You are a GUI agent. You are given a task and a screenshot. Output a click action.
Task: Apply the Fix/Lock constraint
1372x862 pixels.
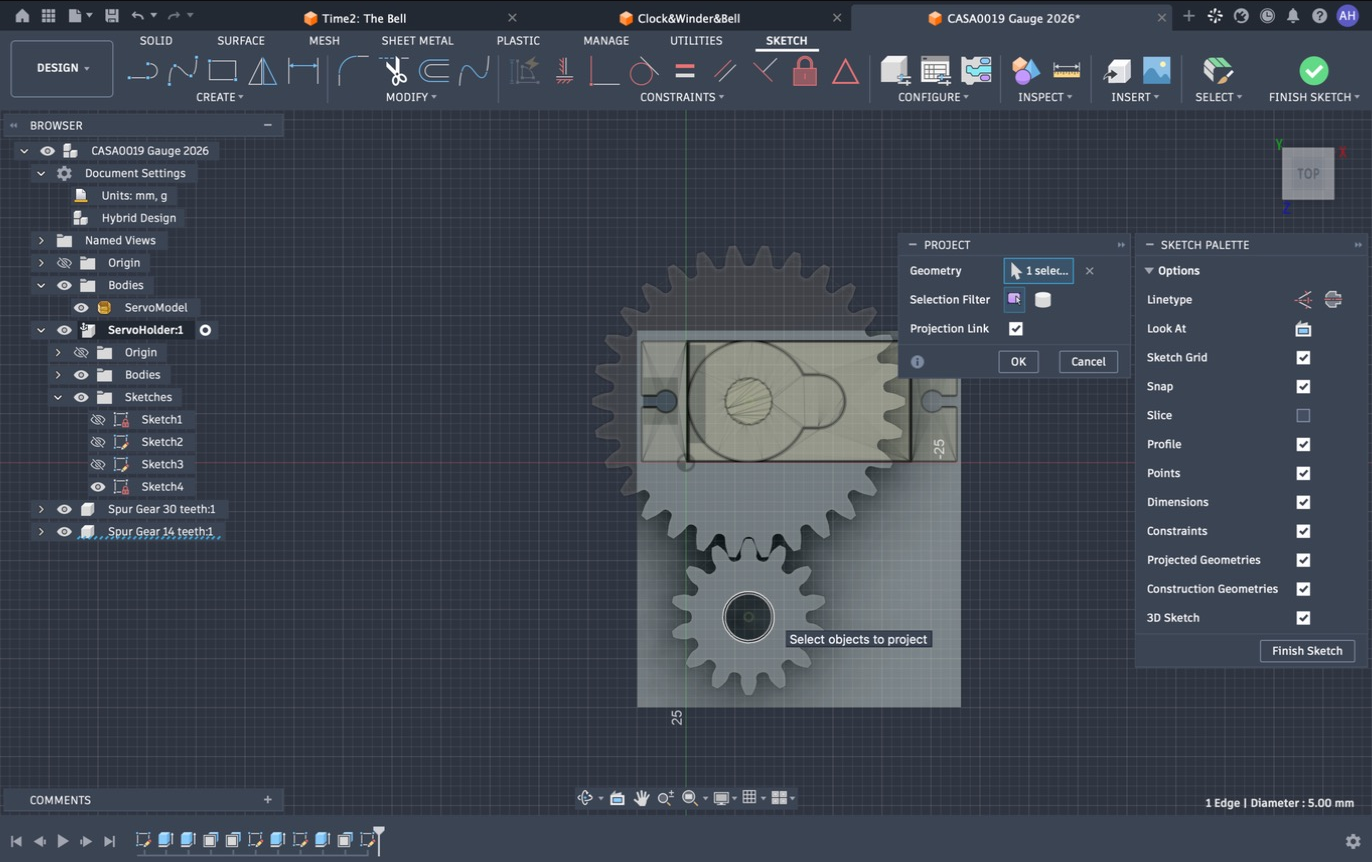pyautogui.click(x=805, y=71)
